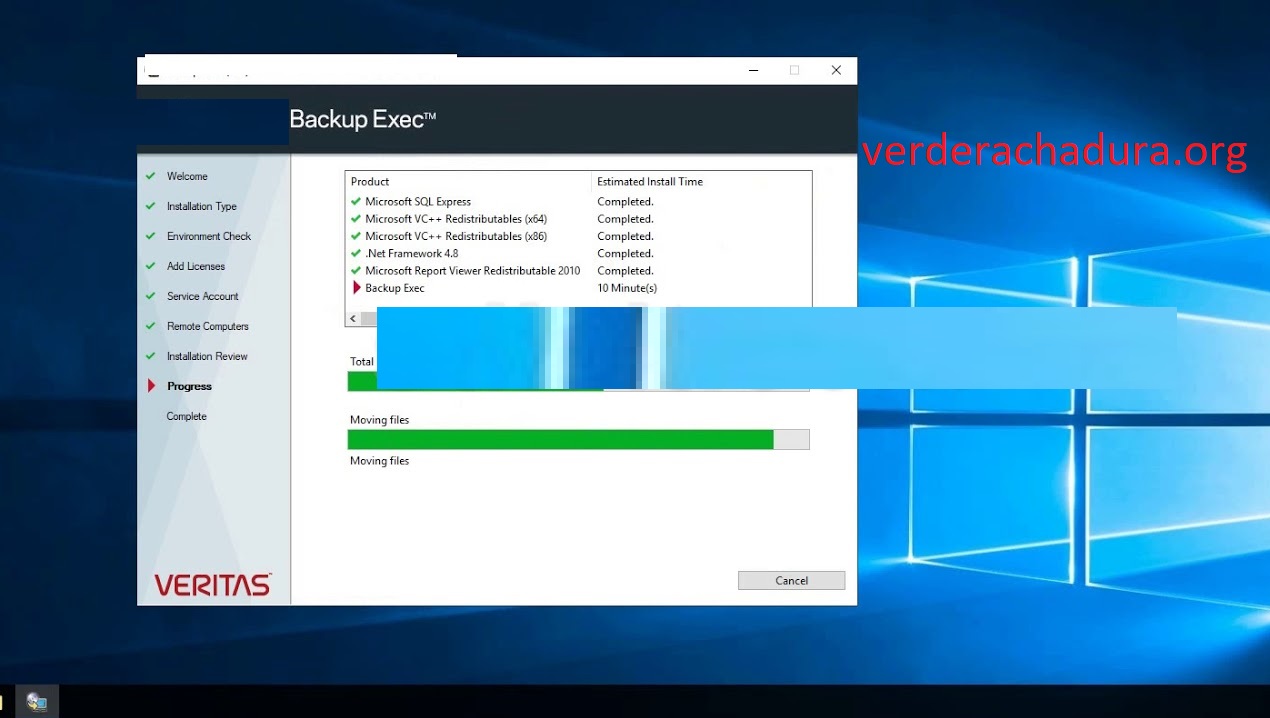
Task: Click the Cancel button
Action: click(791, 580)
